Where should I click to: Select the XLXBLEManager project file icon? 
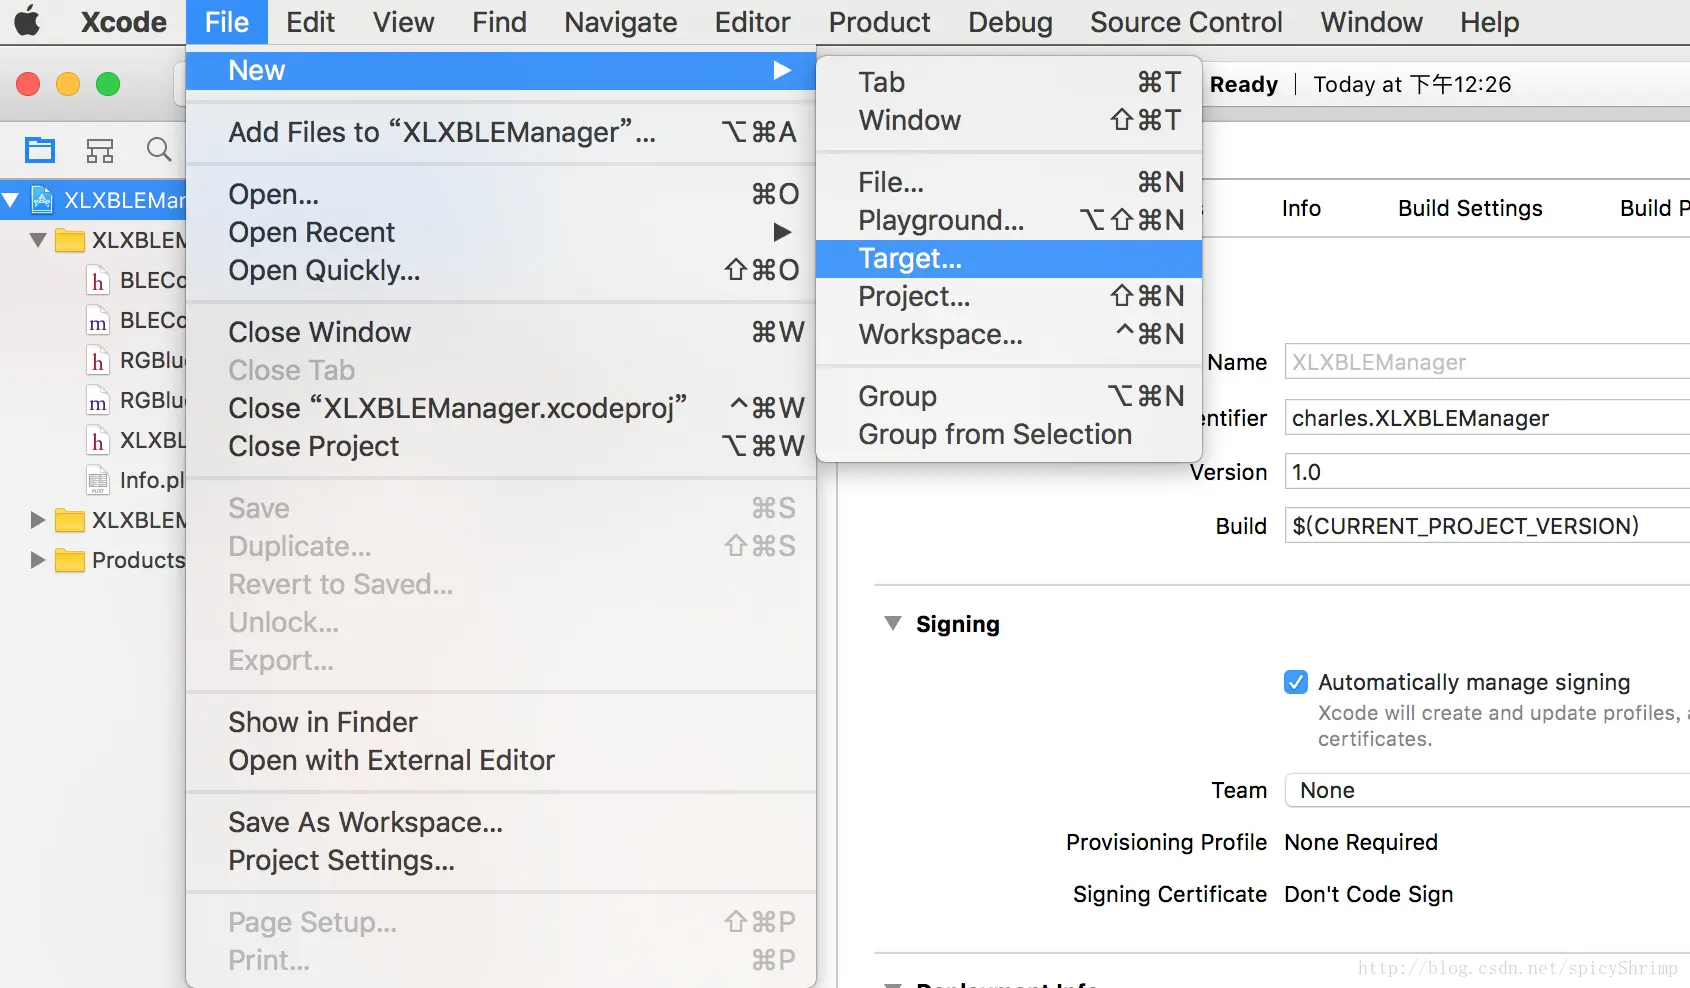tap(42, 200)
